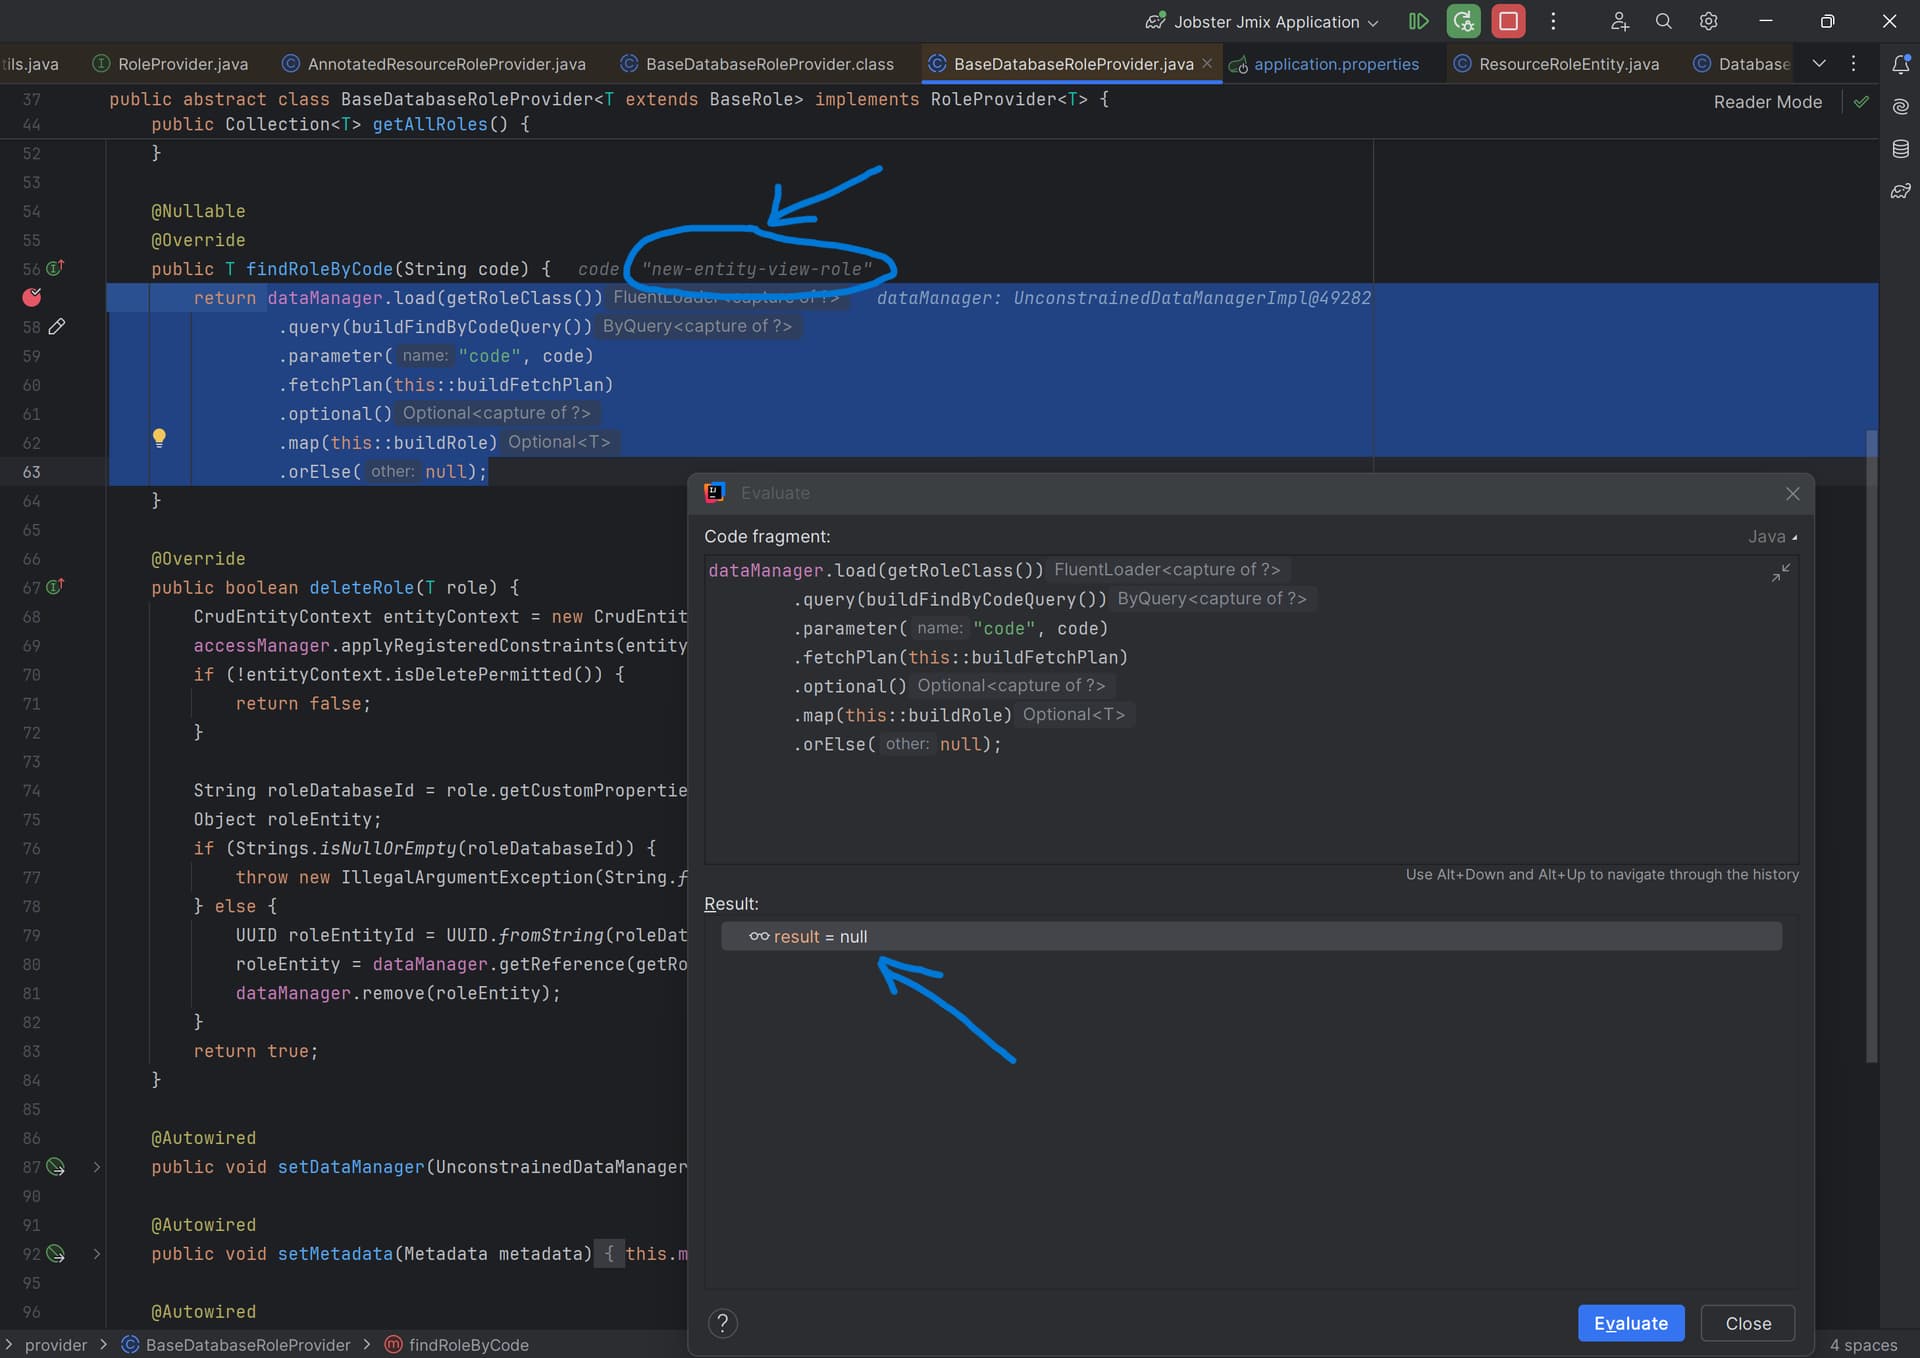Click the override gutter icon on line 56

click(x=55, y=268)
